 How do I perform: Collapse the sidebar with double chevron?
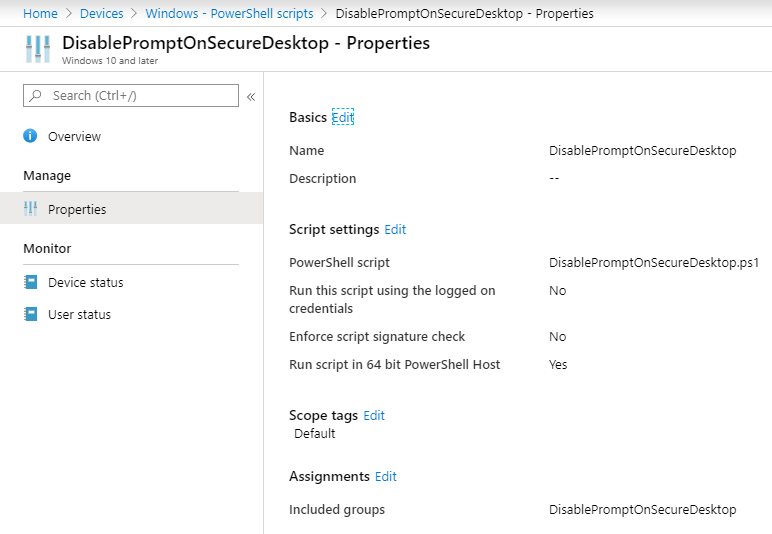[251, 96]
